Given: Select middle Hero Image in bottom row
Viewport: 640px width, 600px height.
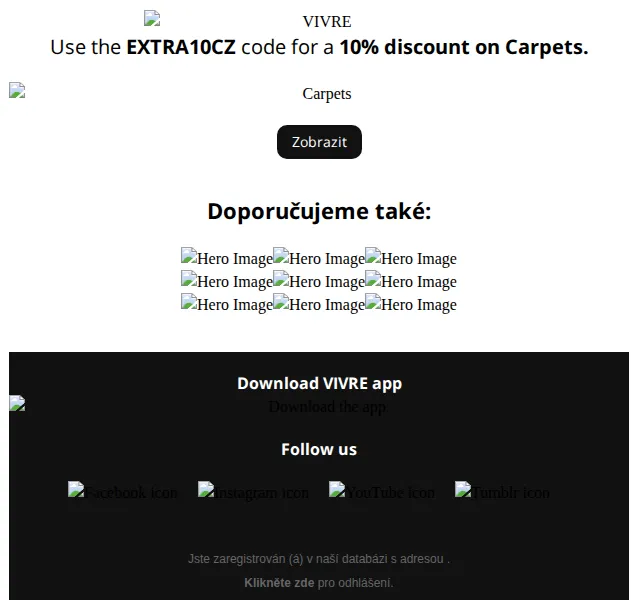Looking at the screenshot, I should [319, 304].
